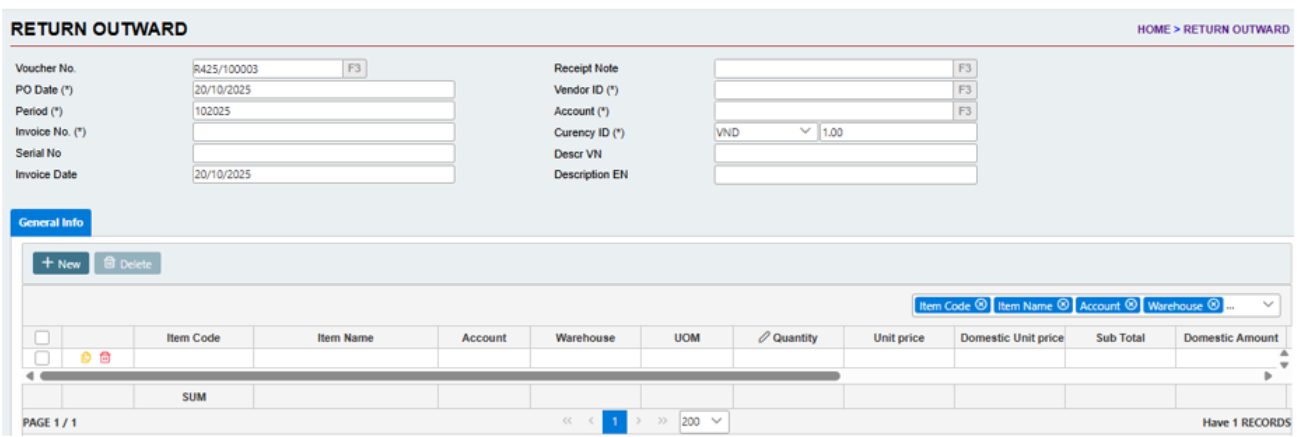The height and width of the screenshot is (437, 1297).
Task: Remove the Warehouse column tag
Action: point(1213,305)
